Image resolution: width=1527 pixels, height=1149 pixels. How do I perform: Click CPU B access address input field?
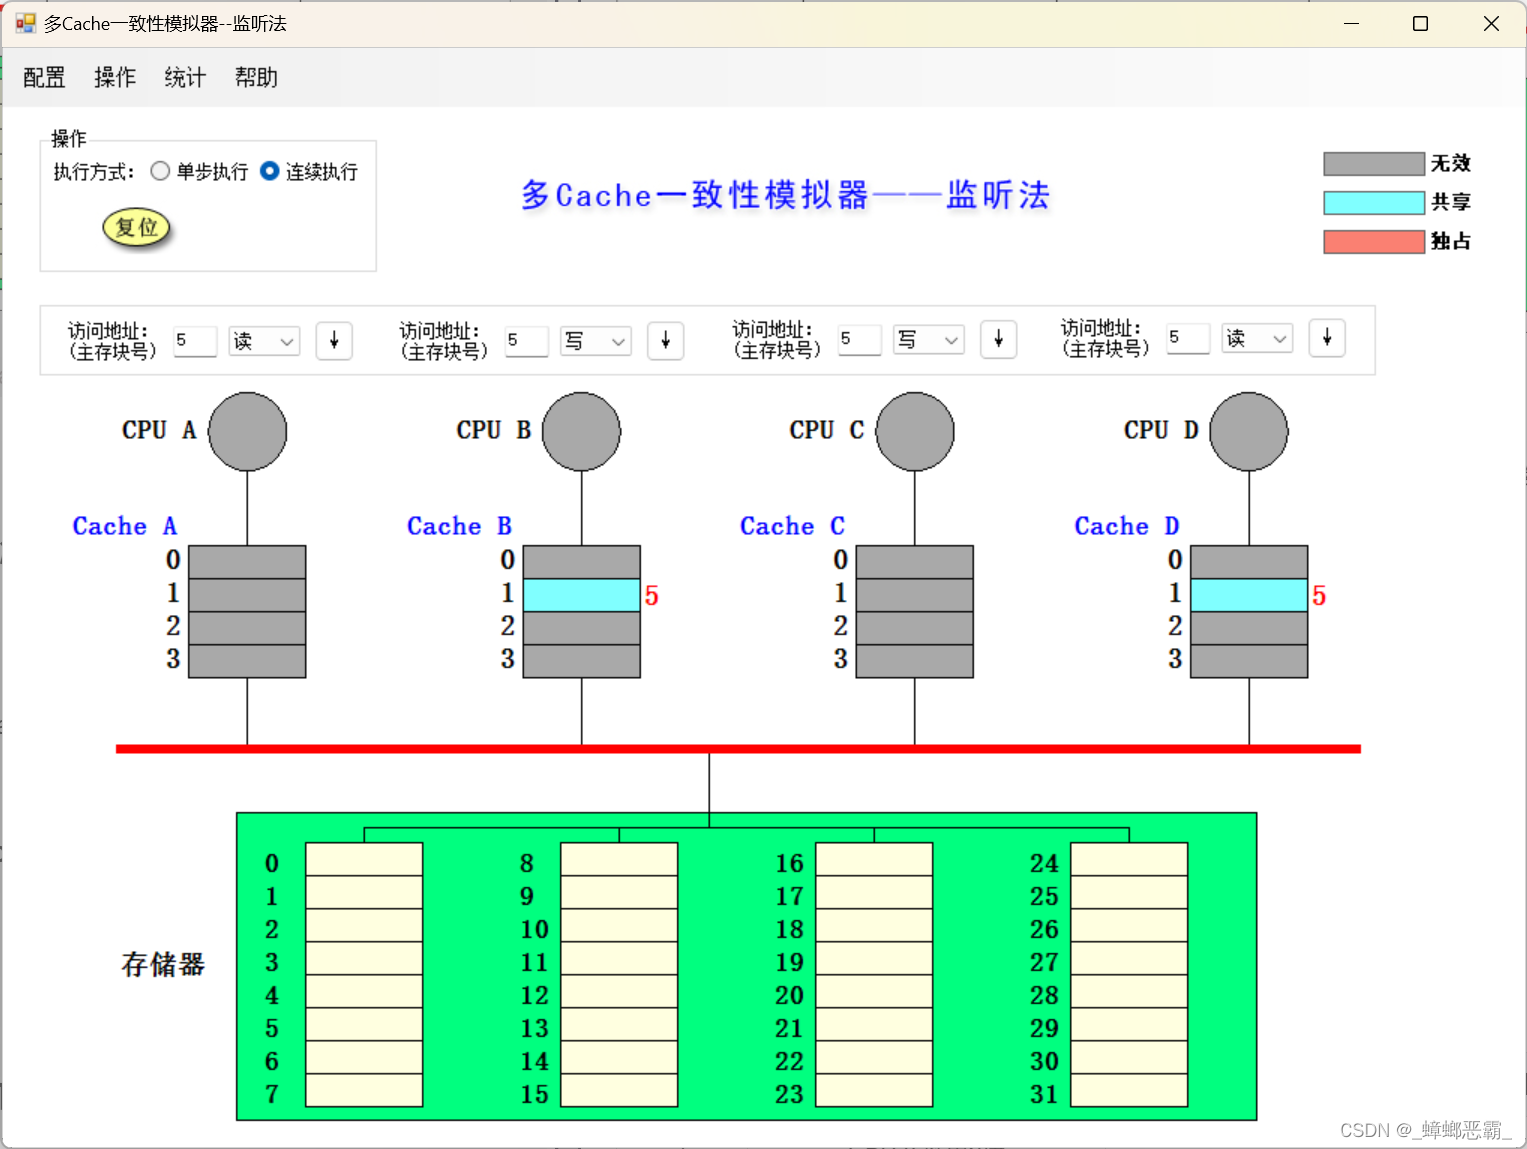point(526,341)
